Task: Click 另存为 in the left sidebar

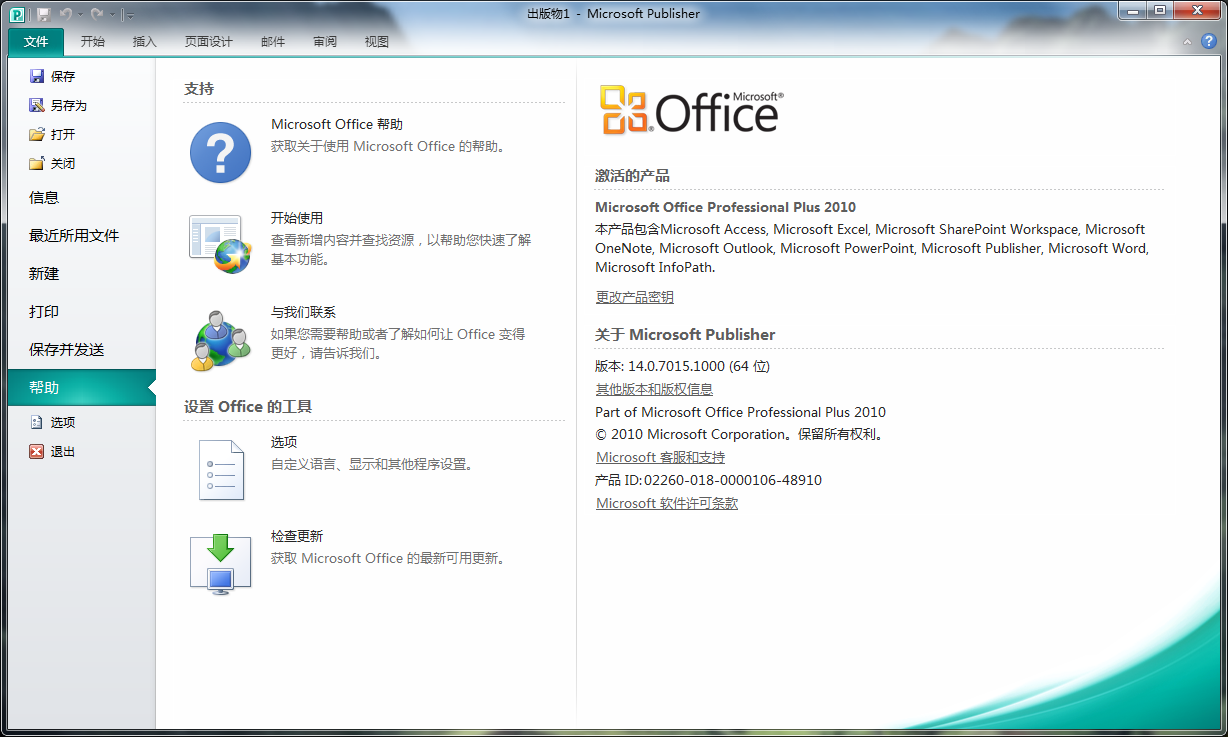Action: [68, 106]
